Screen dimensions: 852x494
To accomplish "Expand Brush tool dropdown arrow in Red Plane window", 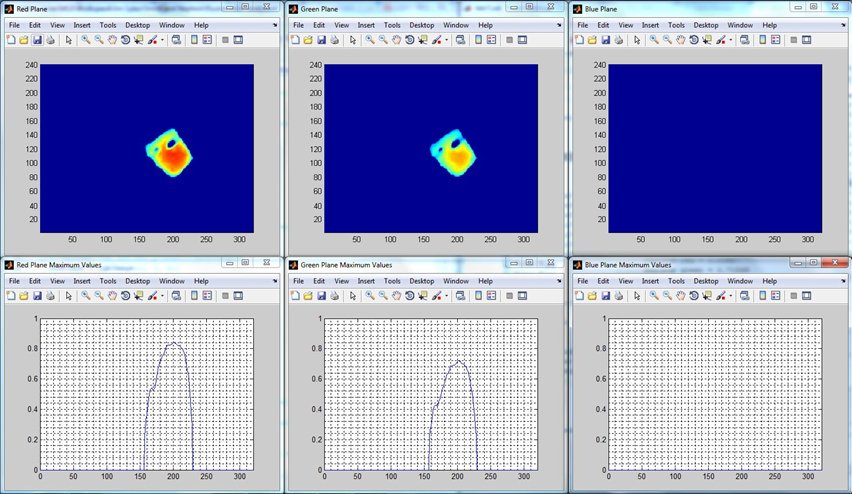I will click(162, 40).
